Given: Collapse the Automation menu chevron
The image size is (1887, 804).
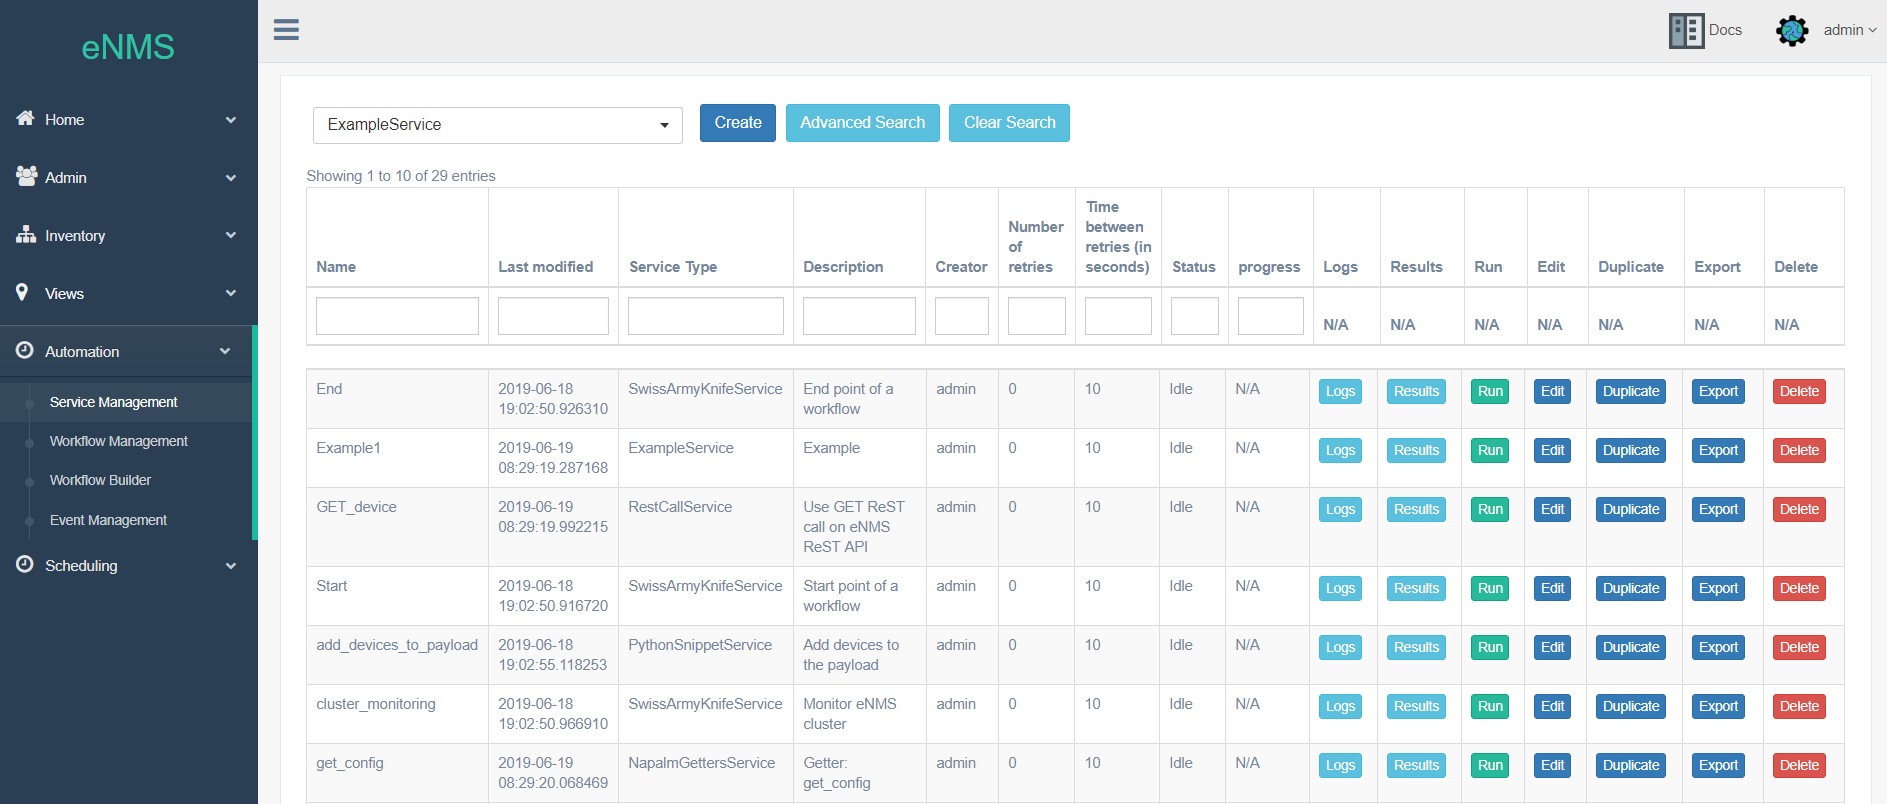Looking at the screenshot, I should coord(225,352).
